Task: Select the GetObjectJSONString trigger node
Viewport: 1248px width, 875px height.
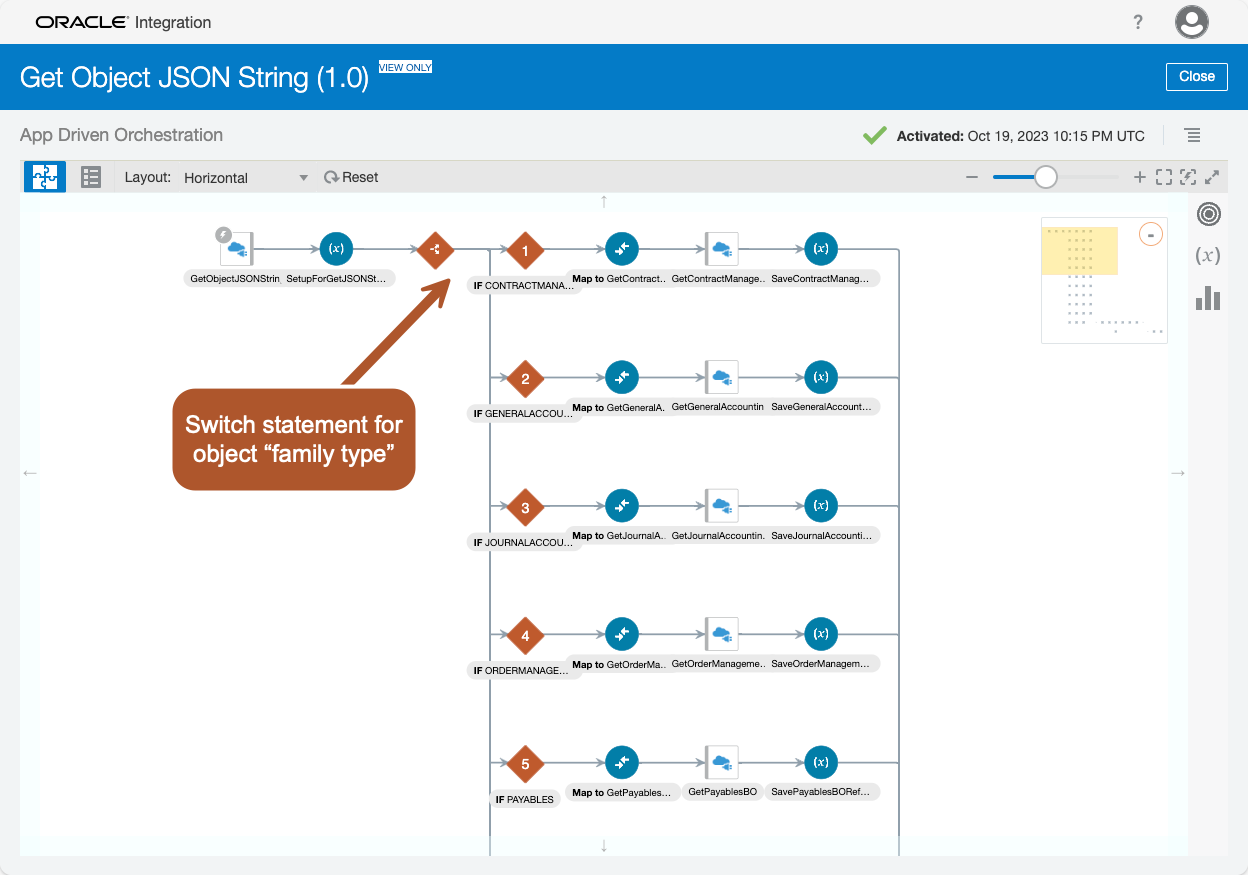Action: point(238,248)
